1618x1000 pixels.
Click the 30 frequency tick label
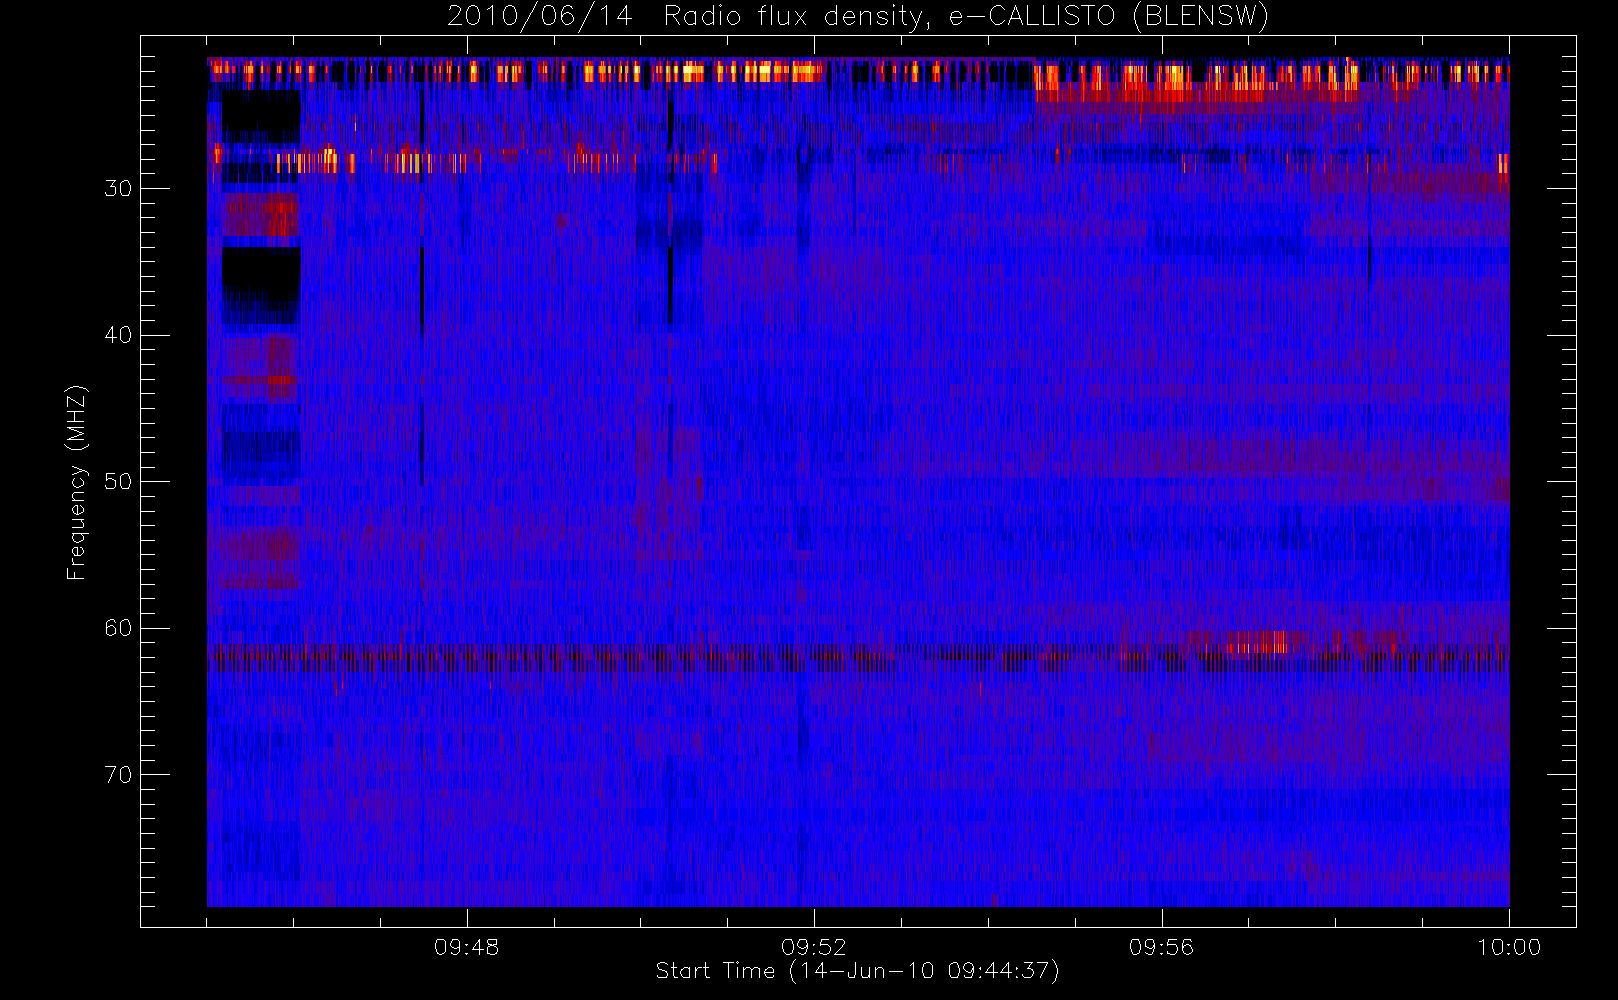pyautogui.click(x=118, y=189)
